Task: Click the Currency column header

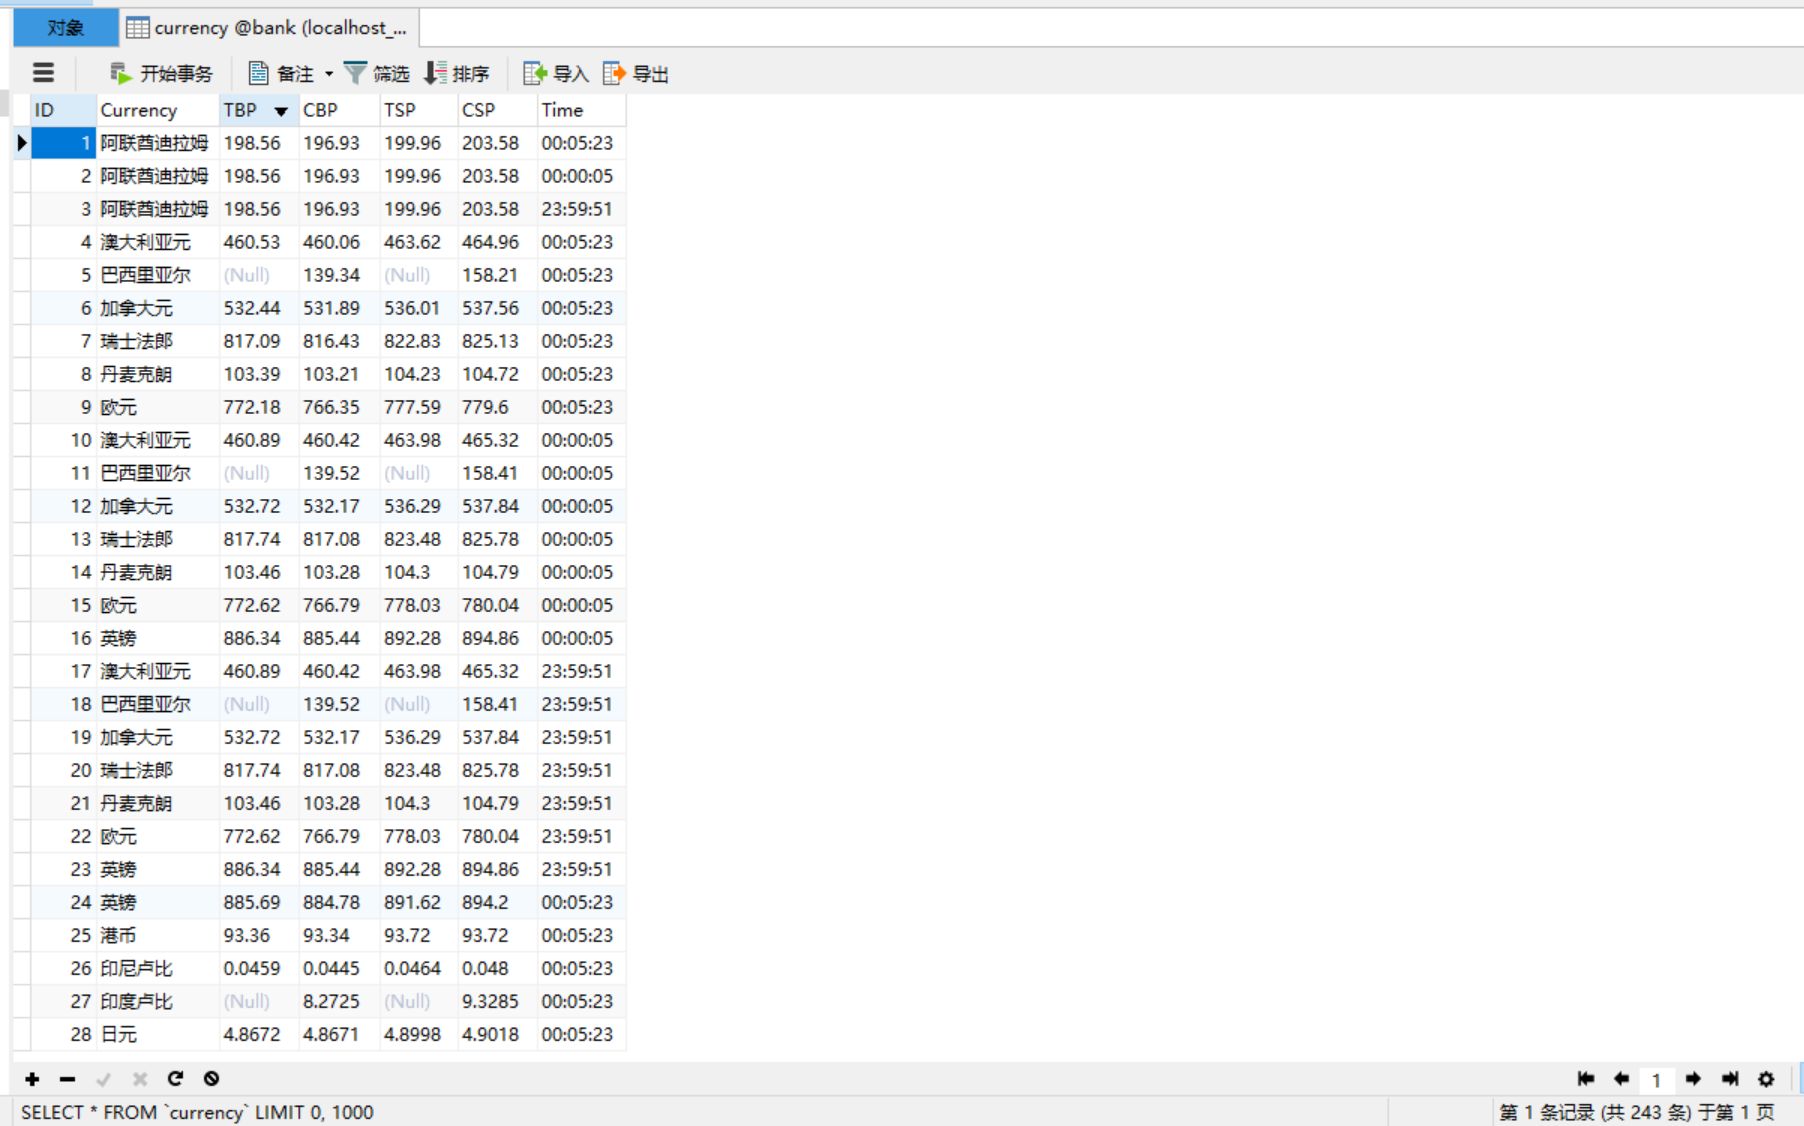Action: click(x=158, y=110)
